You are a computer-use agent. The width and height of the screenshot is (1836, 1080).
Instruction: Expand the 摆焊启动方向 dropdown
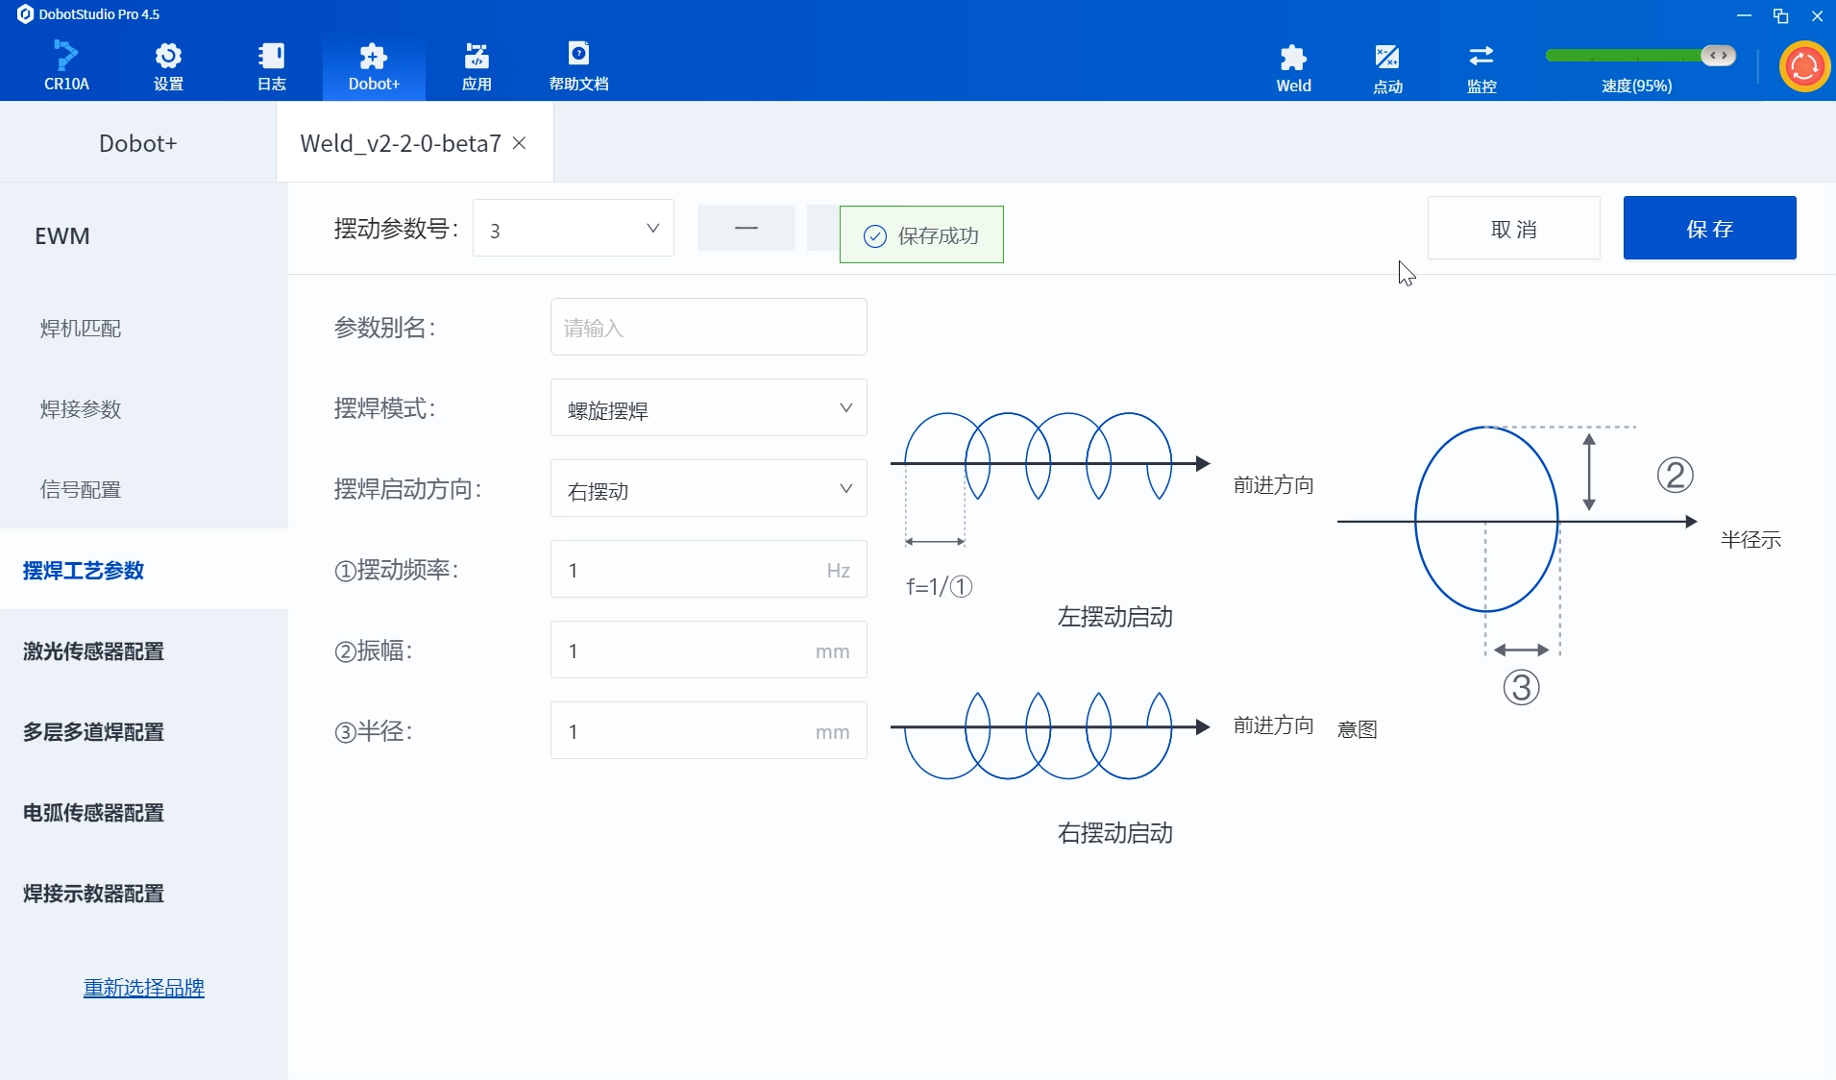point(708,489)
